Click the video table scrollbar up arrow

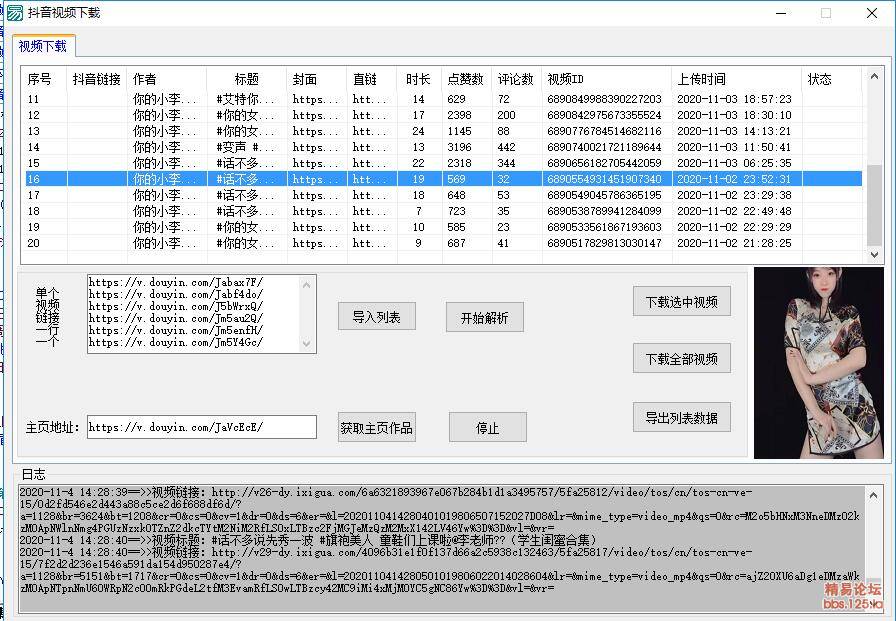[874, 76]
